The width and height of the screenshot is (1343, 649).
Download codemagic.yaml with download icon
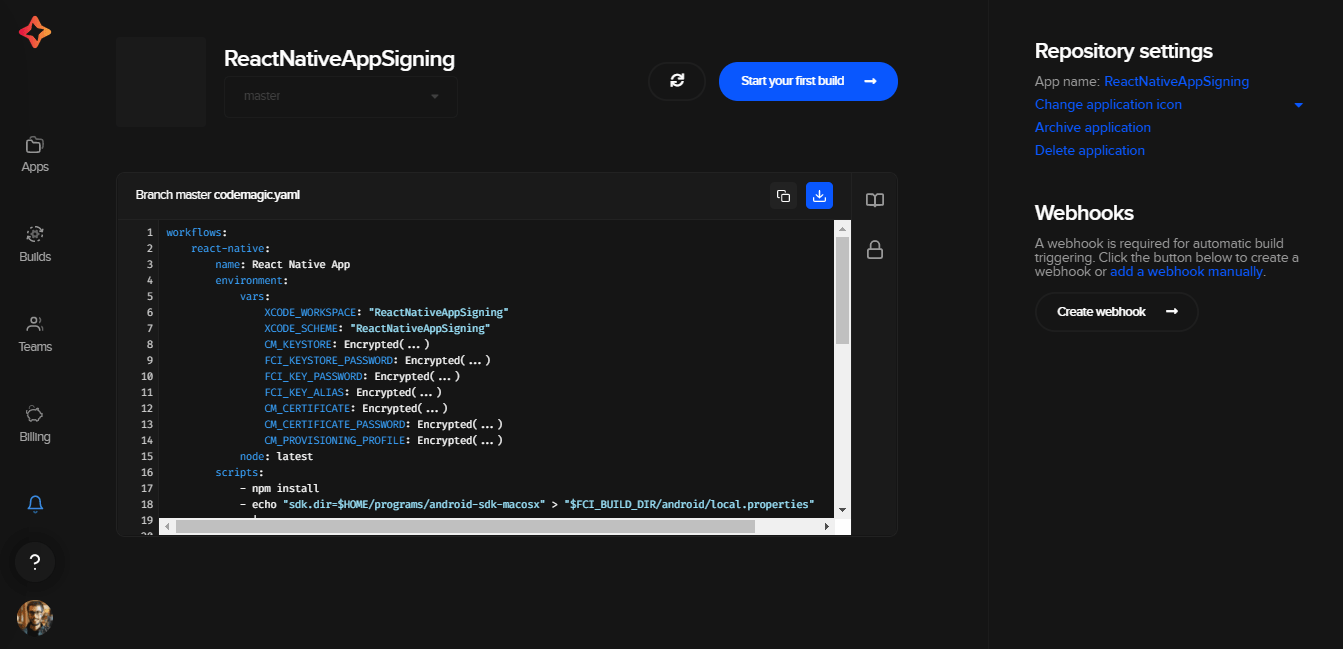click(x=819, y=196)
